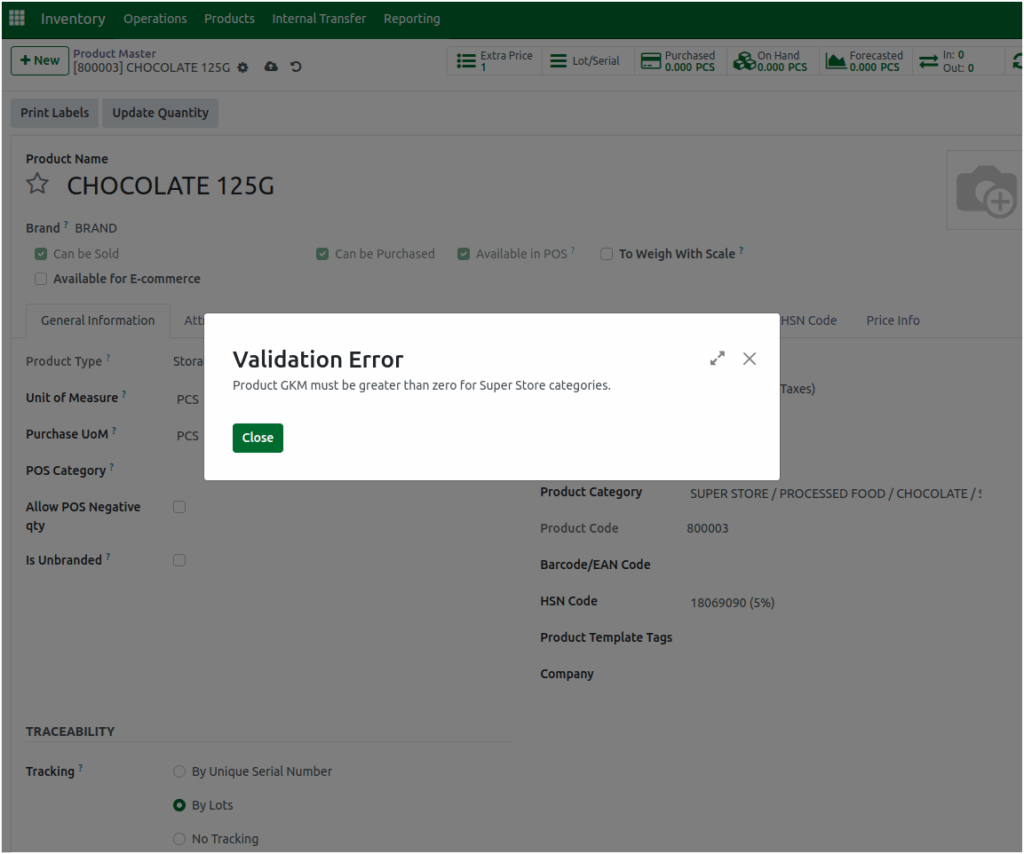Image resolution: width=1024 pixels, height=854 pixels.
Task: Choose No Tracking option
Action: click(x=179, y=839)
